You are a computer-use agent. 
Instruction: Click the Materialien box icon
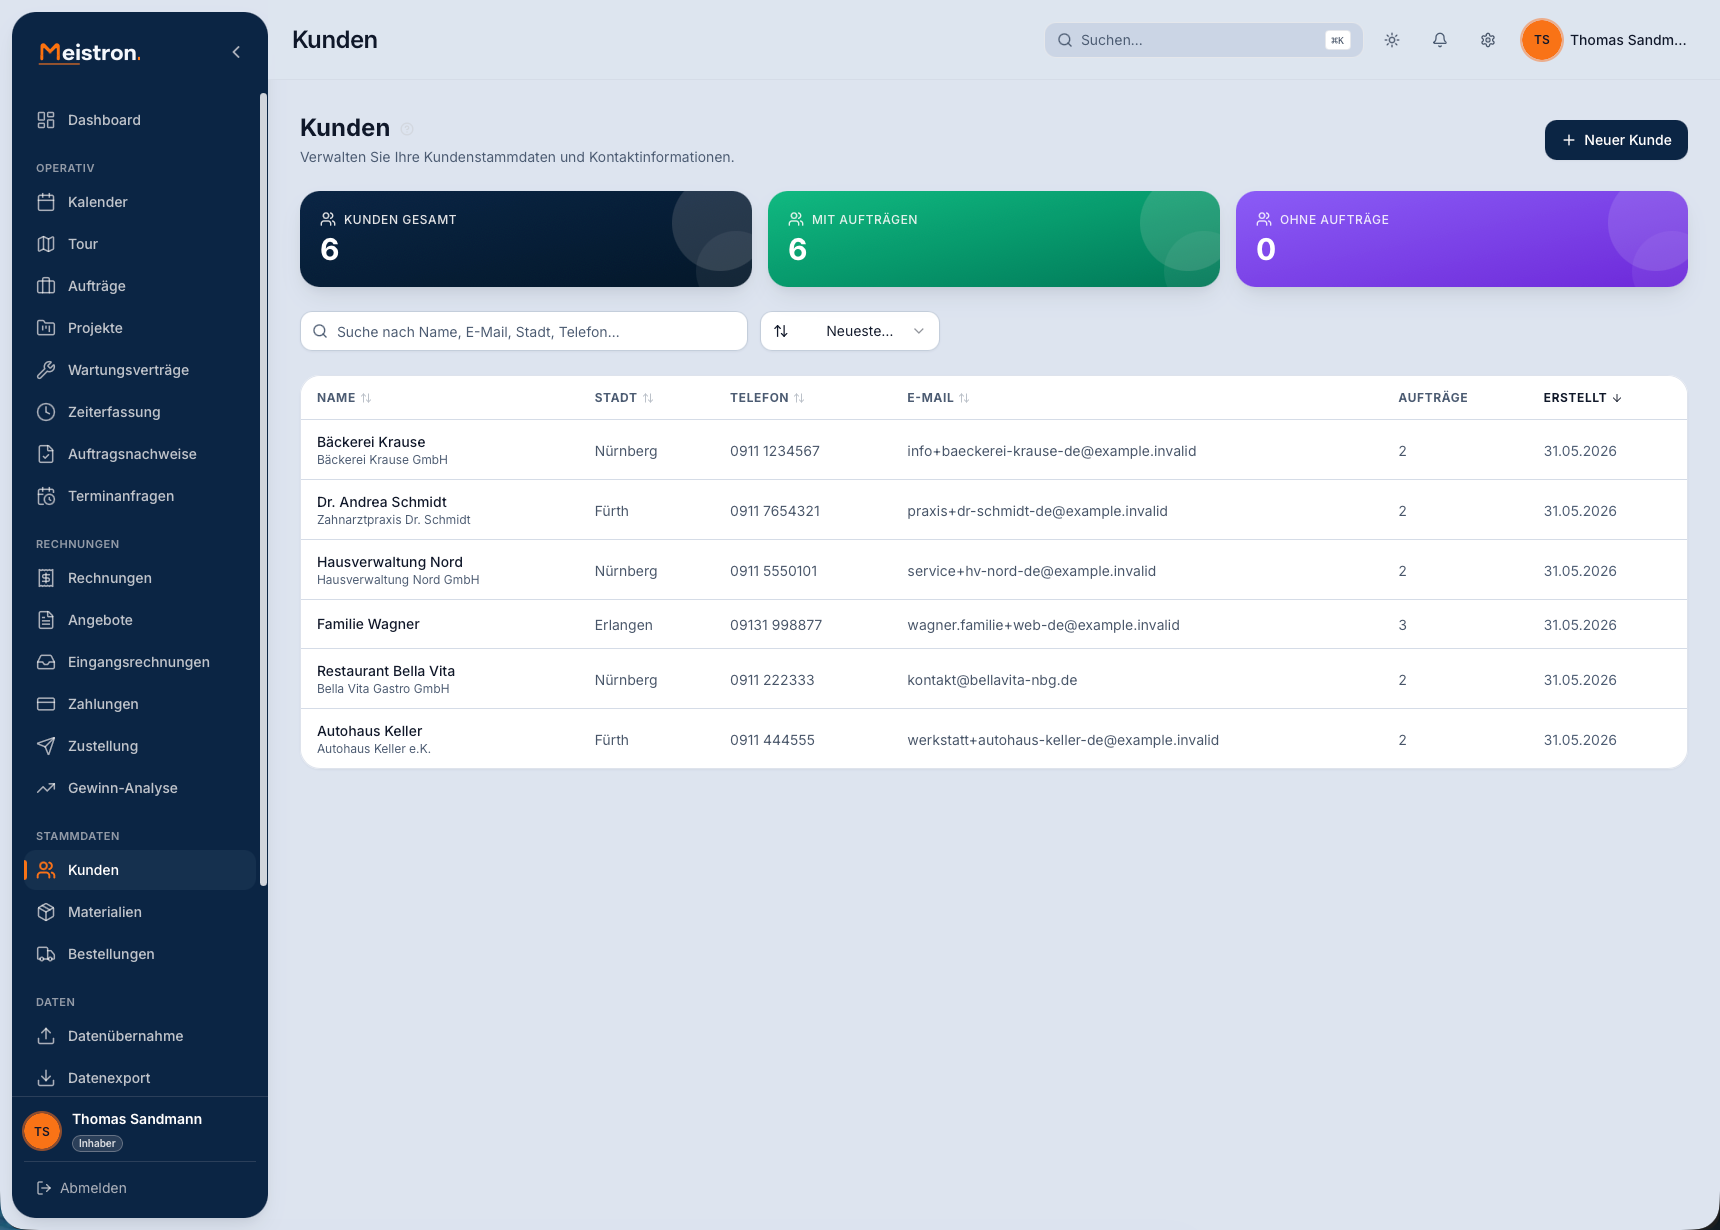46,912
